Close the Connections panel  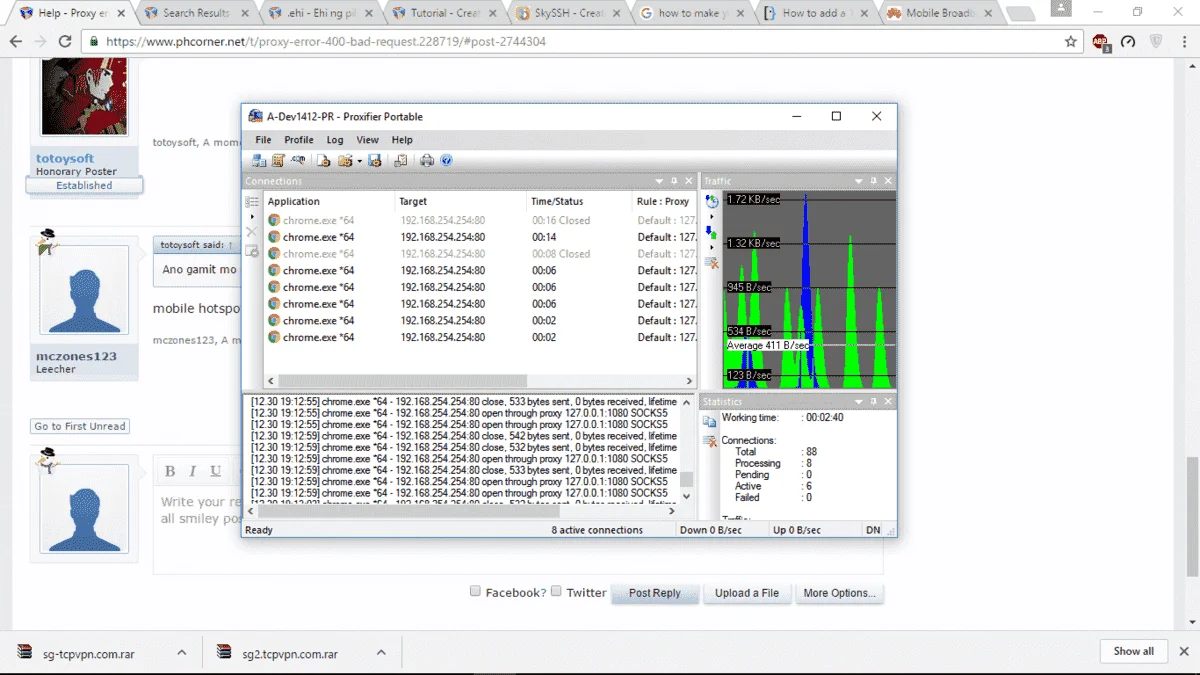coord(689,181)
